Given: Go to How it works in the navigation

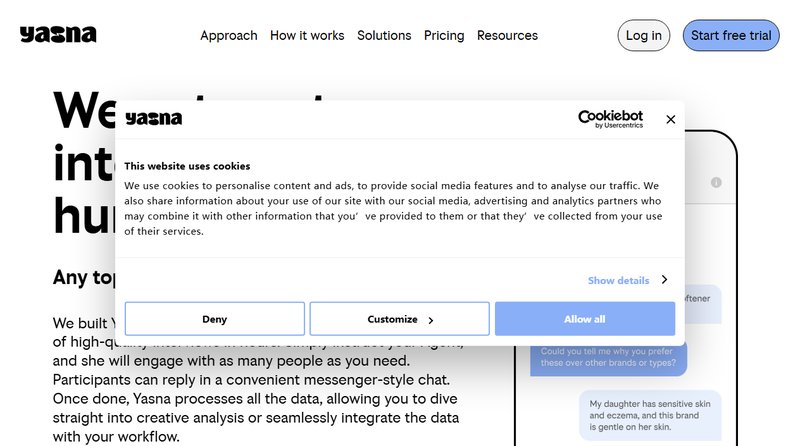Looking at the screenshot, I should tap(307, 35).
